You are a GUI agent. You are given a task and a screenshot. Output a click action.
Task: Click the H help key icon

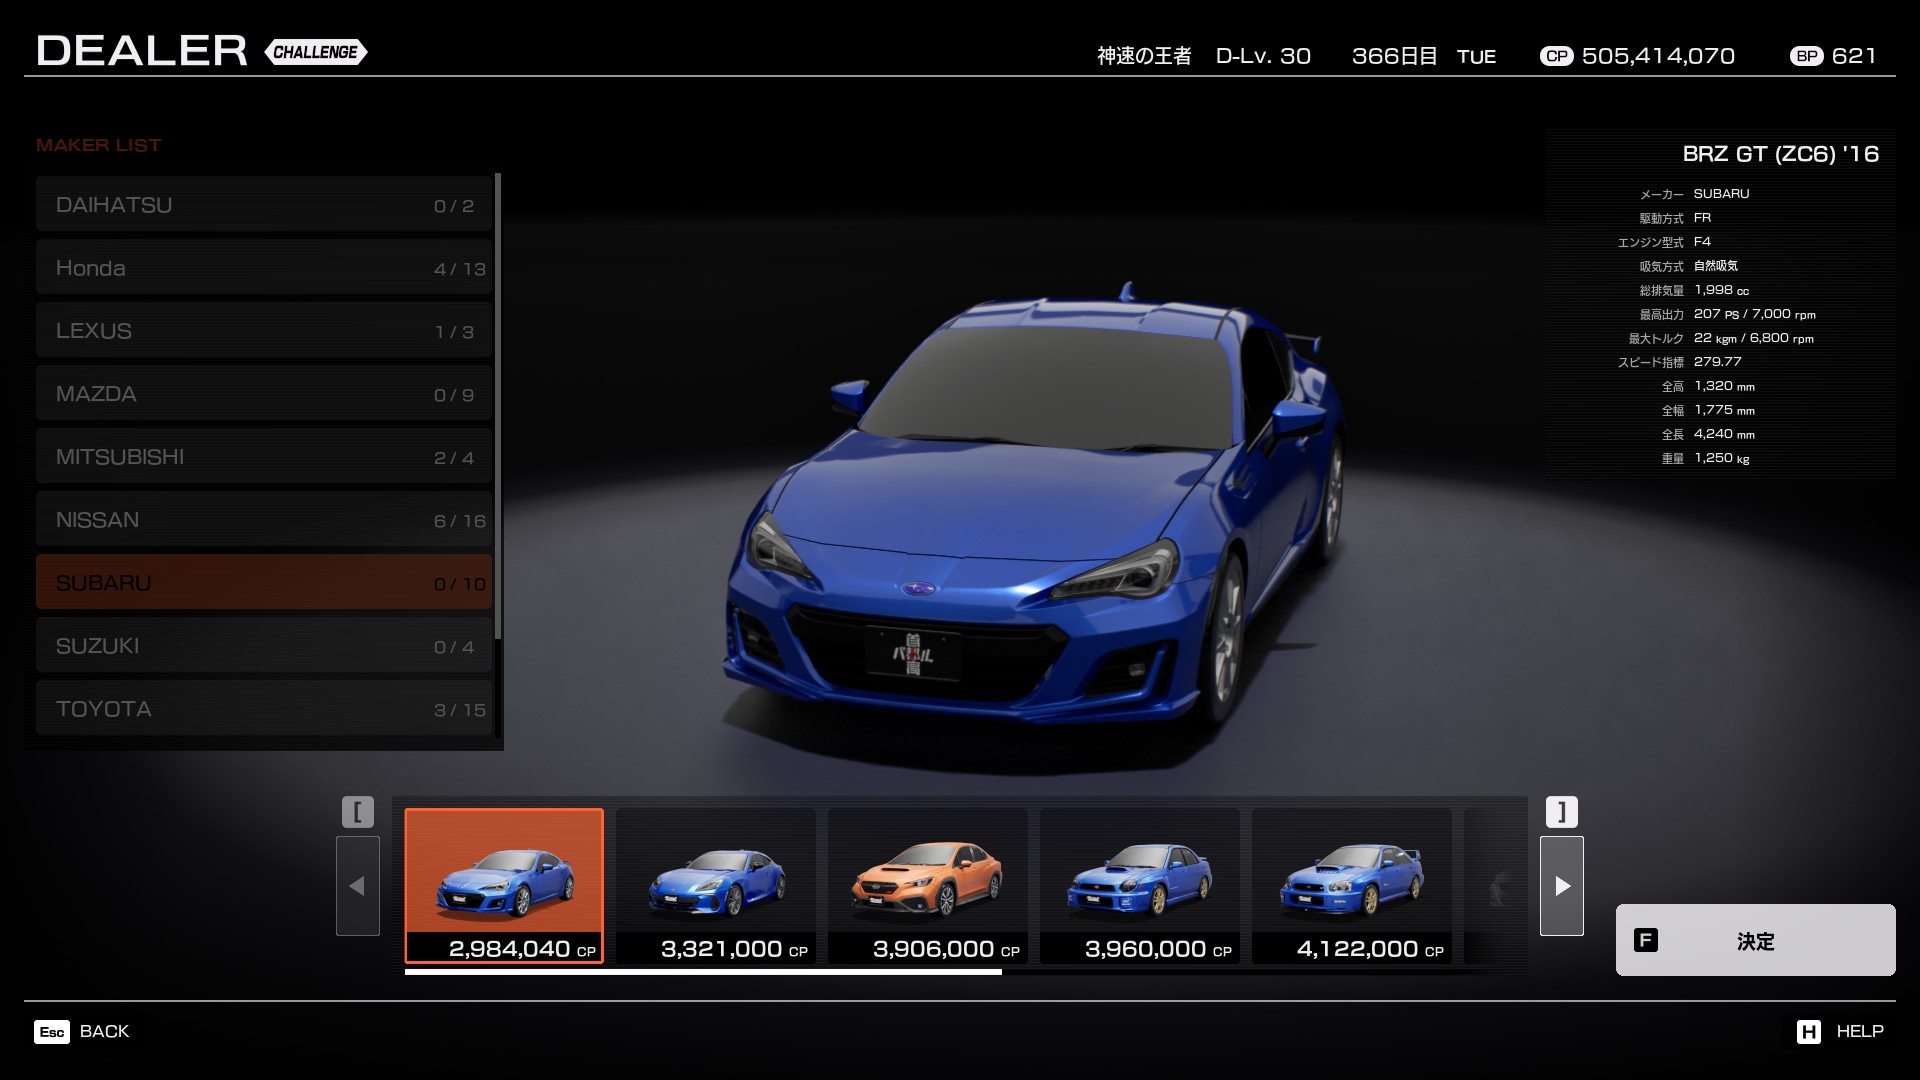(1808, 1032)
